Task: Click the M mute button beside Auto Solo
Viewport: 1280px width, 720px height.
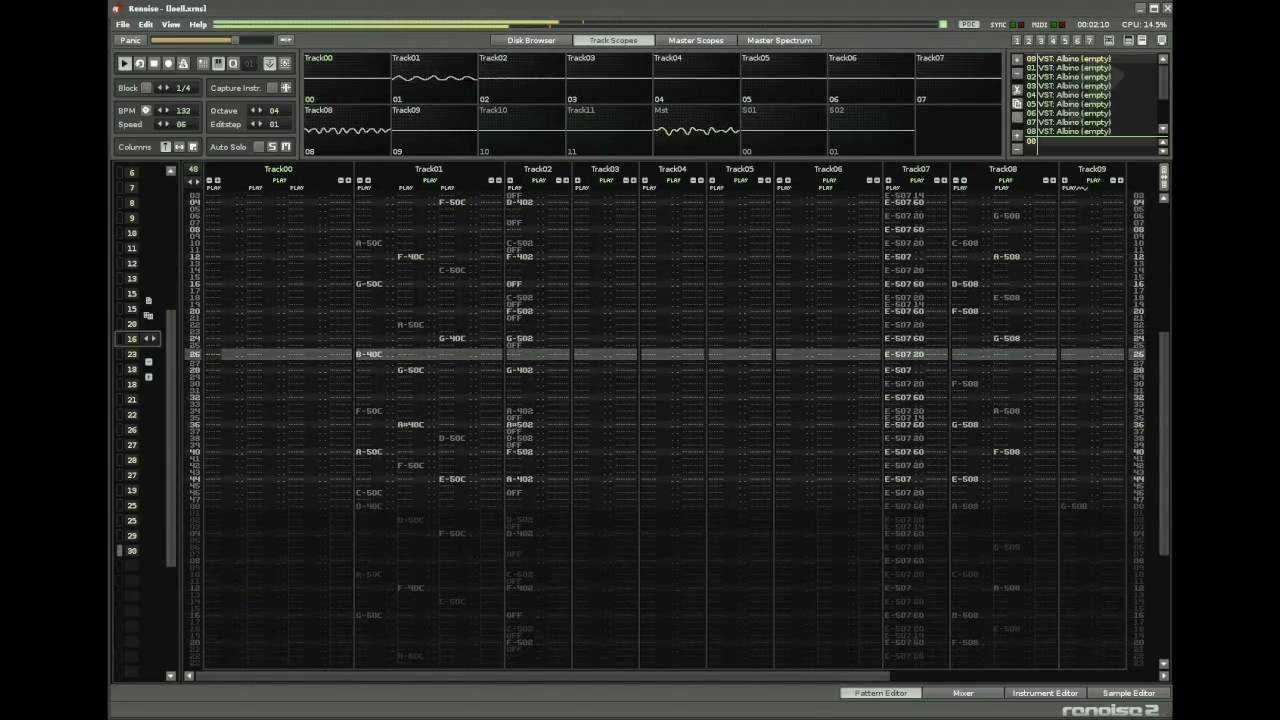Action: 286,147
